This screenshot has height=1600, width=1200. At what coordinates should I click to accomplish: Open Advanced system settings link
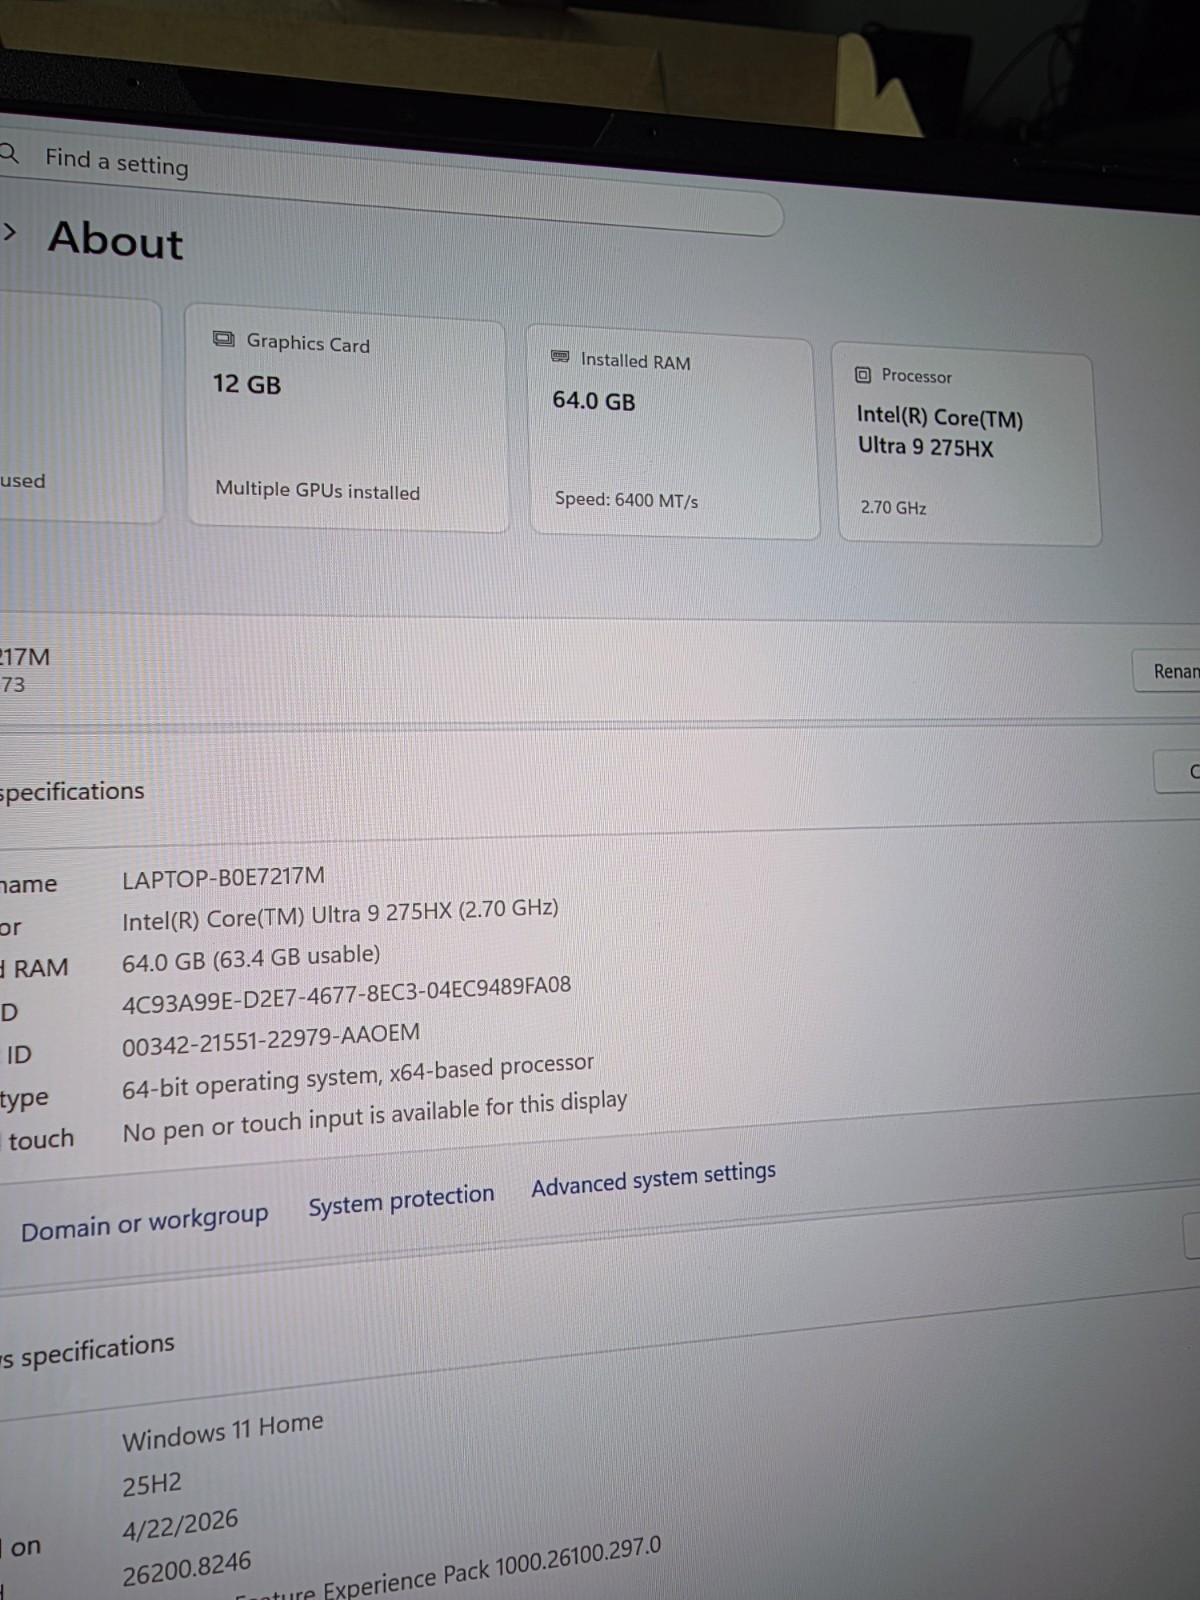653,1179
